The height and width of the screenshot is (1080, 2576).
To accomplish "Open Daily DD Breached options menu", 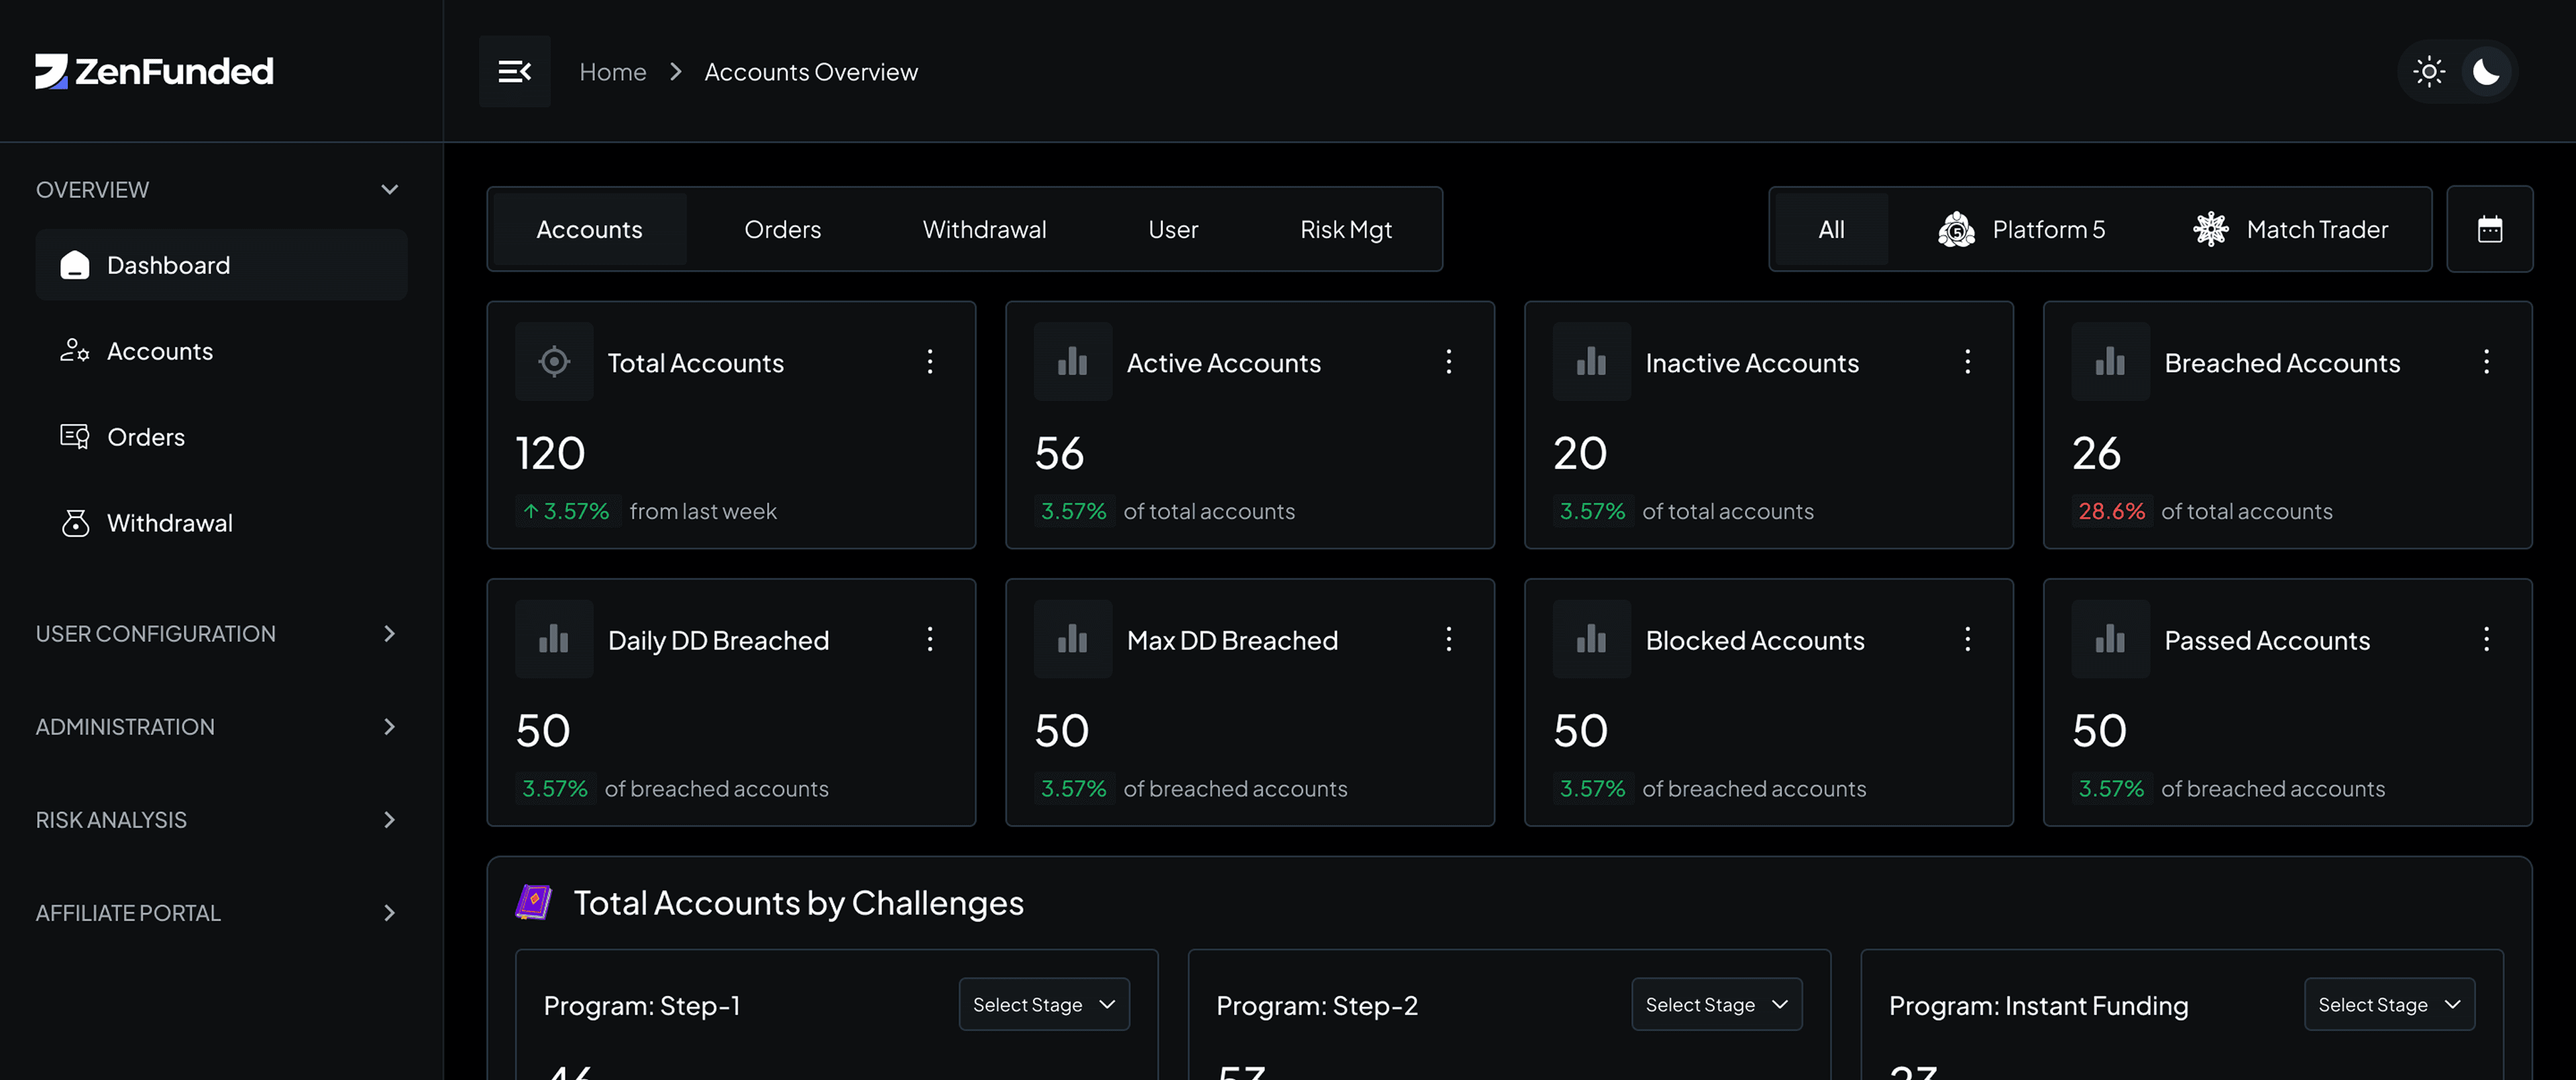I will [x=930, y=639].
